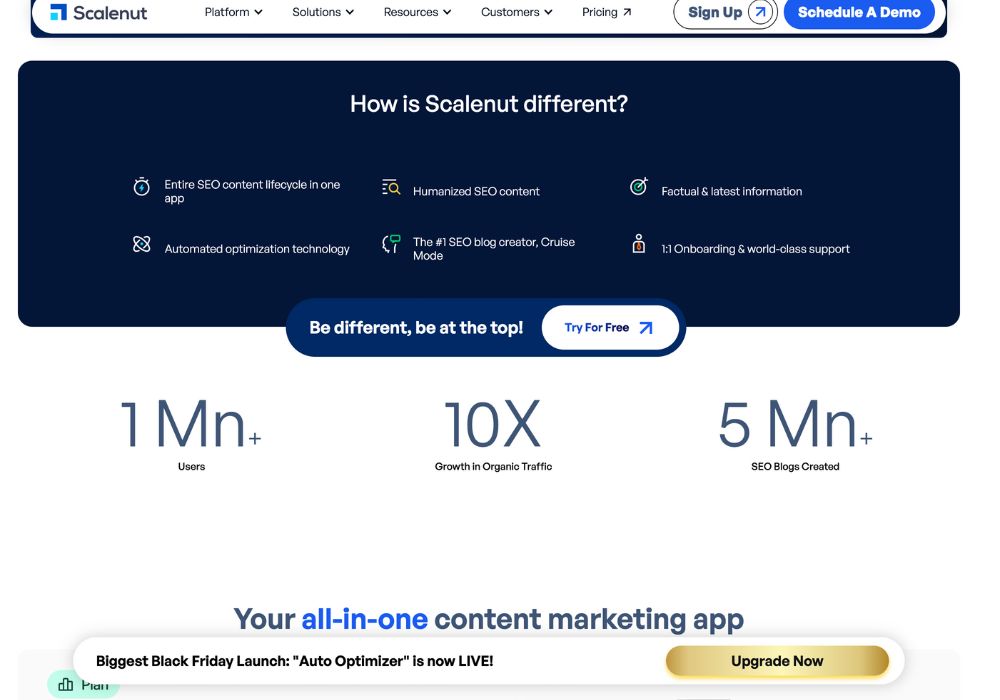Click the knot icon beside 'Automated optimization technology'
The image size is (1000, 700).
pyautogui.click(x=141, y=243)
